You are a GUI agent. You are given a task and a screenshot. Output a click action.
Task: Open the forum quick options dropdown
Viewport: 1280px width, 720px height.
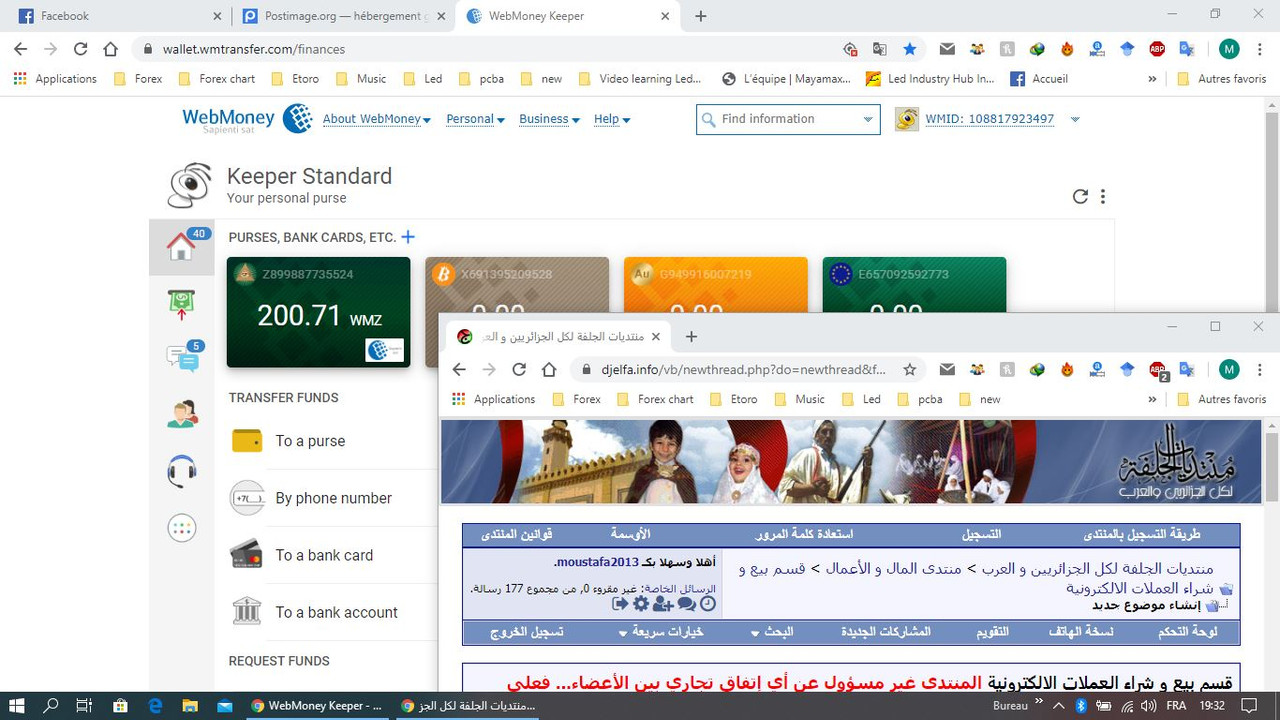click(x=661, y=632)
